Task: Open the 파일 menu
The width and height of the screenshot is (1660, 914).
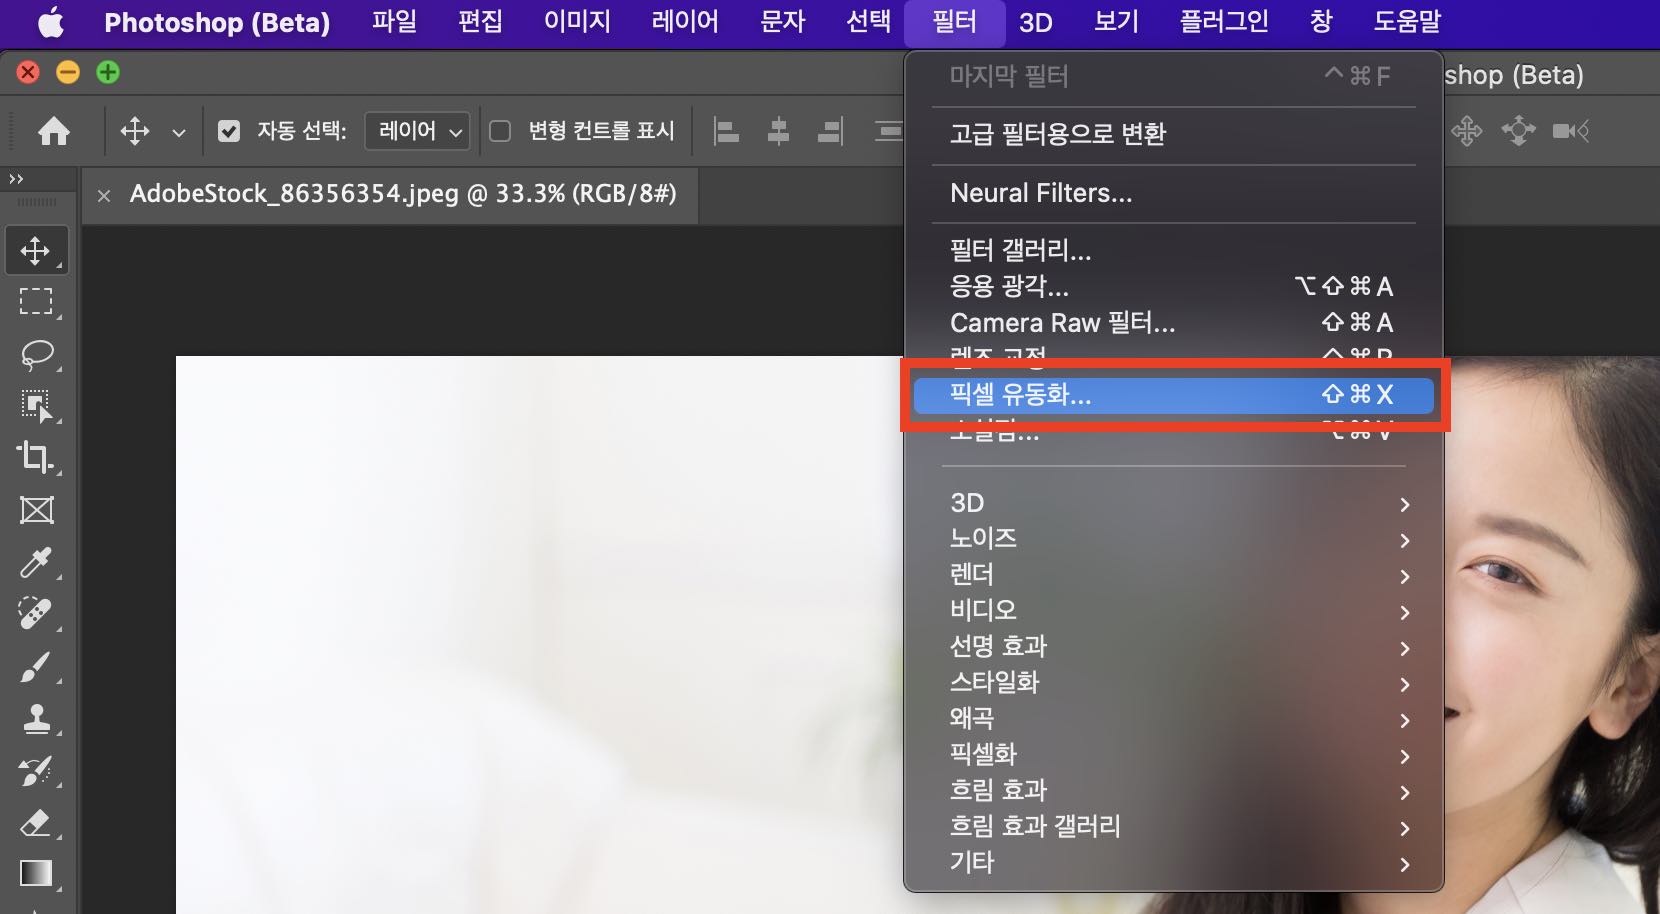Action: pyautogui.click(x=394, y=22)
